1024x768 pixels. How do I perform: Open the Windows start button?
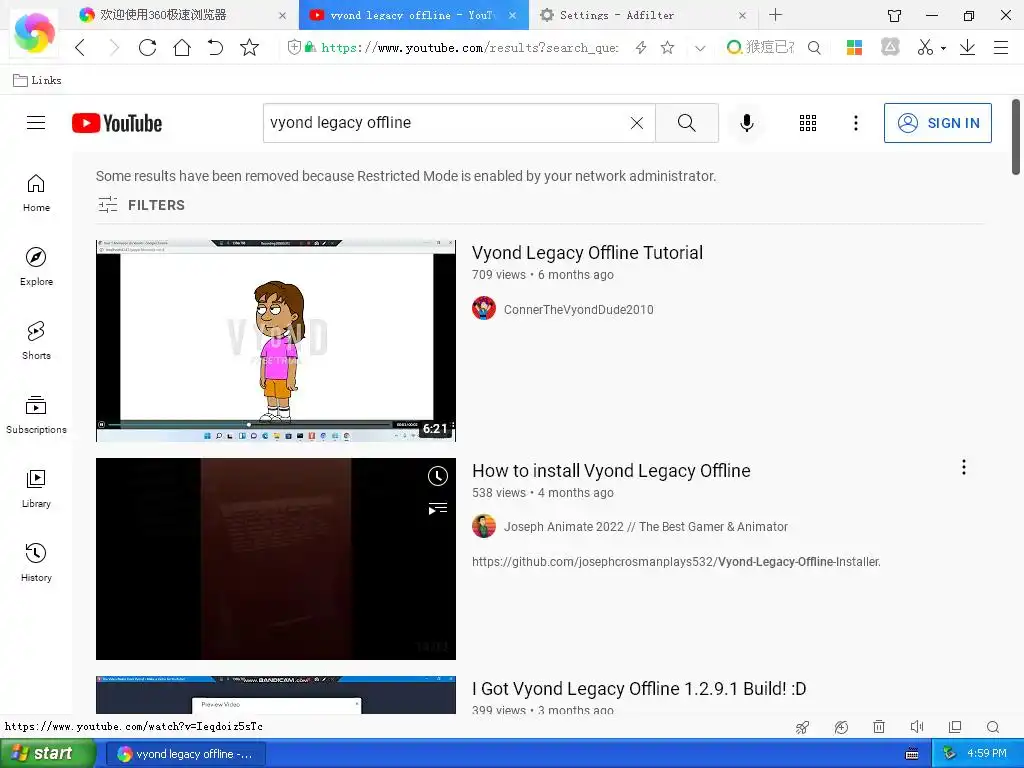pos(47,754)
